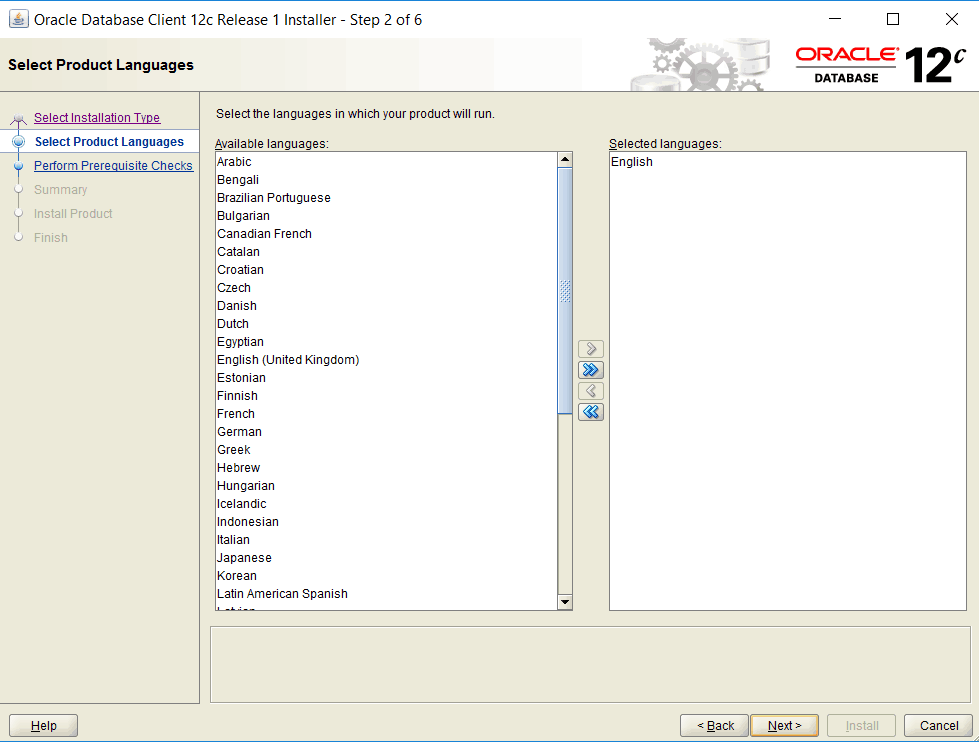979x742 pixels.
Task: Select Czech in Available languages
Action: pos(386,288)
